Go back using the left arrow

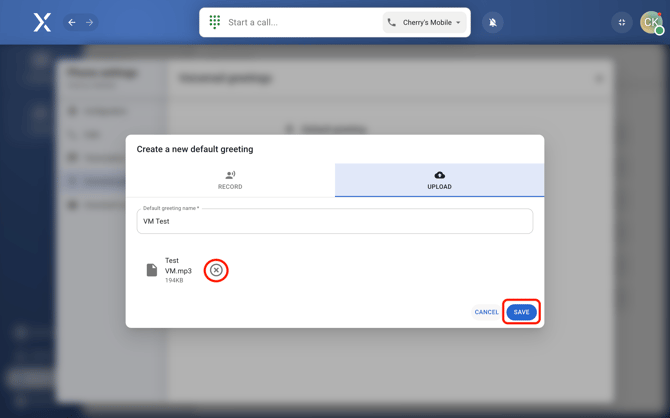coord(72,22)
